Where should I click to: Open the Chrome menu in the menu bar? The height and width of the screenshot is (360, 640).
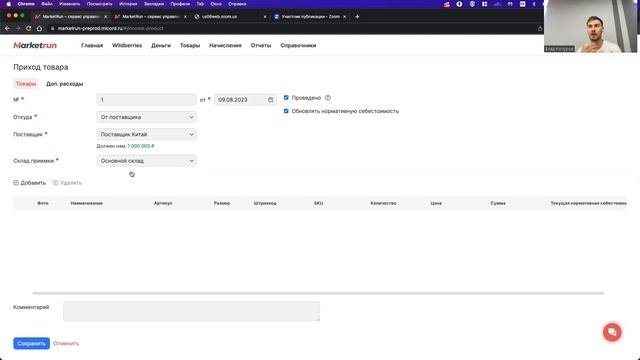pos(26,4)
